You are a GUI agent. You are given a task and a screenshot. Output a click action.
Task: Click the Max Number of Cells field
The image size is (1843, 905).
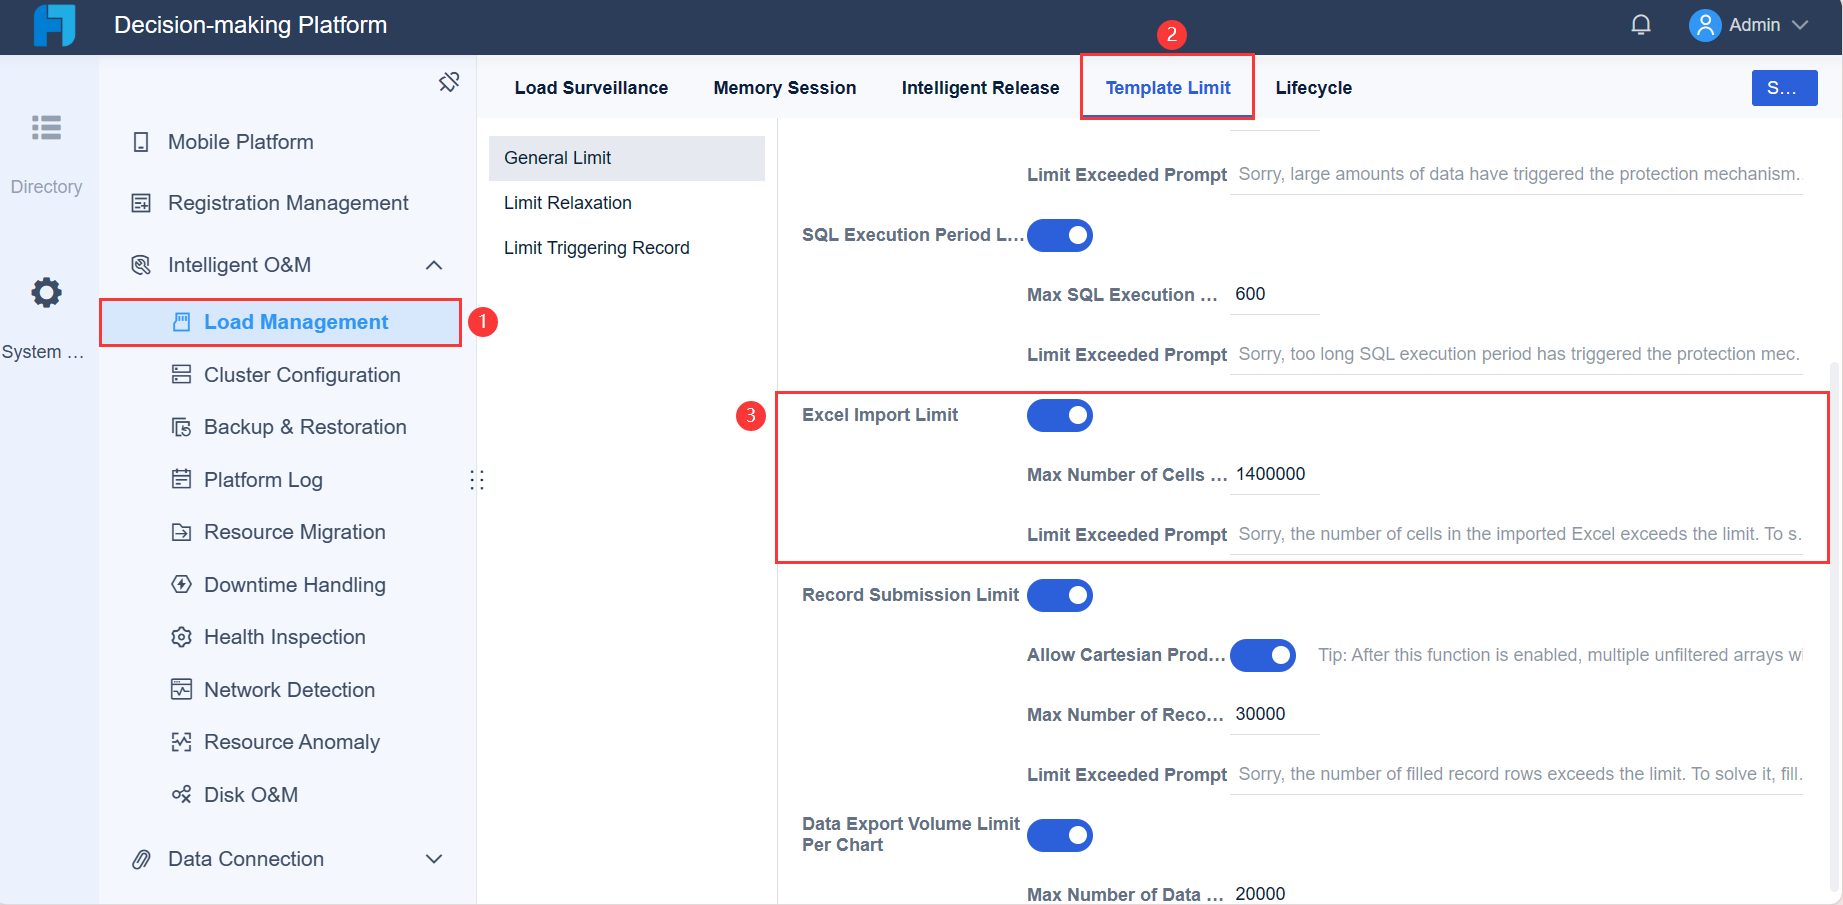[1273, 475]
